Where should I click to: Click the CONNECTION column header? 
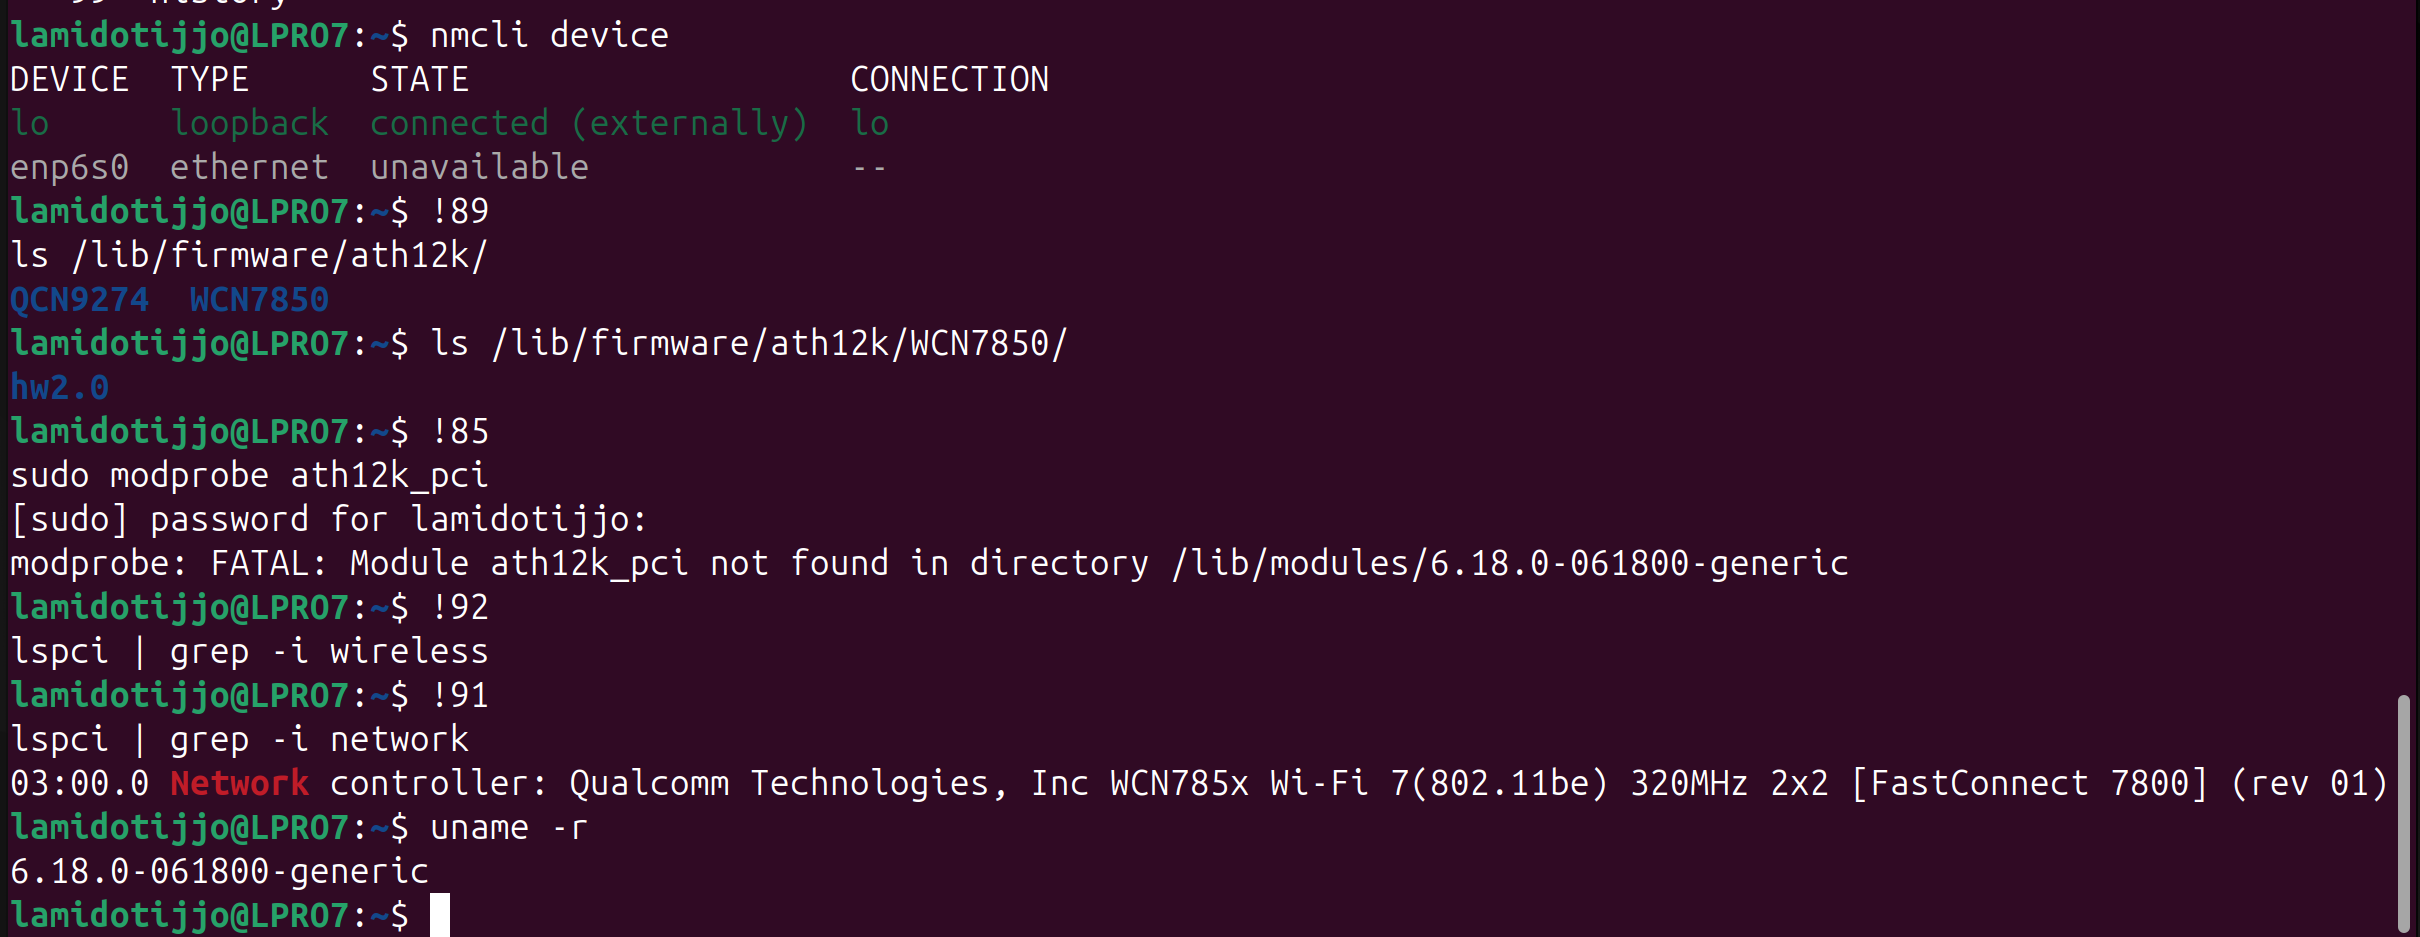click(949, 79)
